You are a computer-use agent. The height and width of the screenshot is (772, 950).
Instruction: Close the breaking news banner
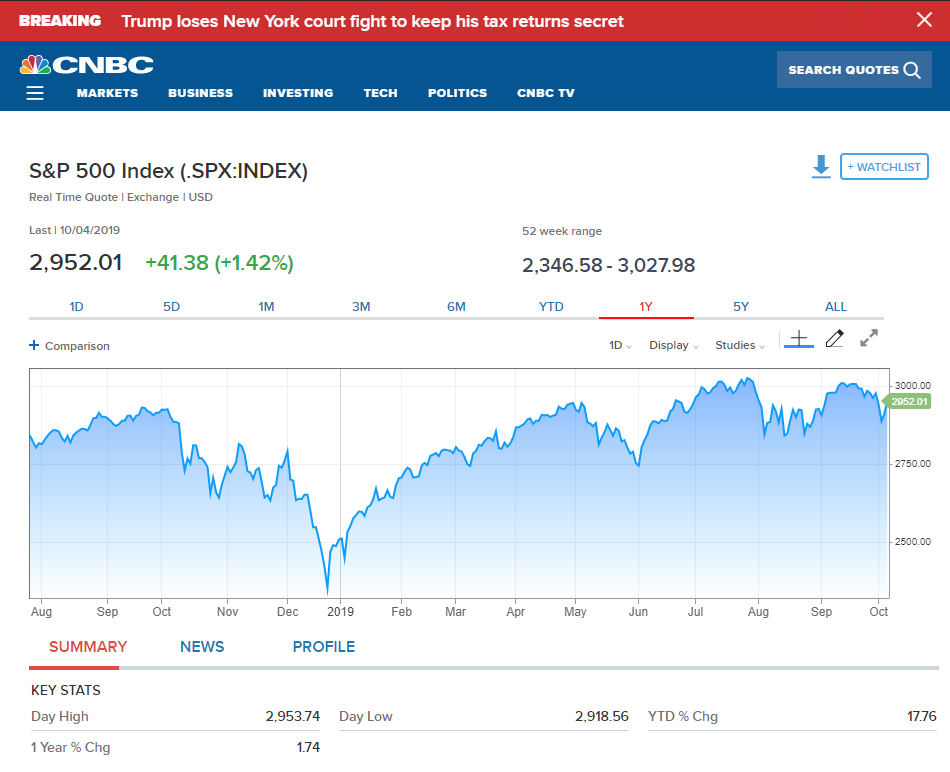(x=924, y=20)
